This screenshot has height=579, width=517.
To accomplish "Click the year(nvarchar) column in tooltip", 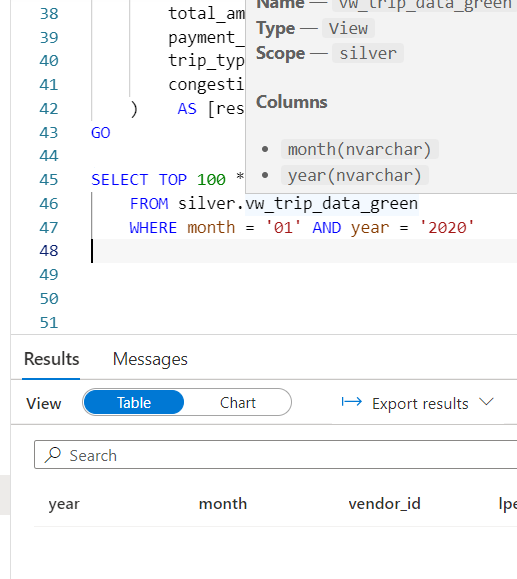I will coord(355,175).
